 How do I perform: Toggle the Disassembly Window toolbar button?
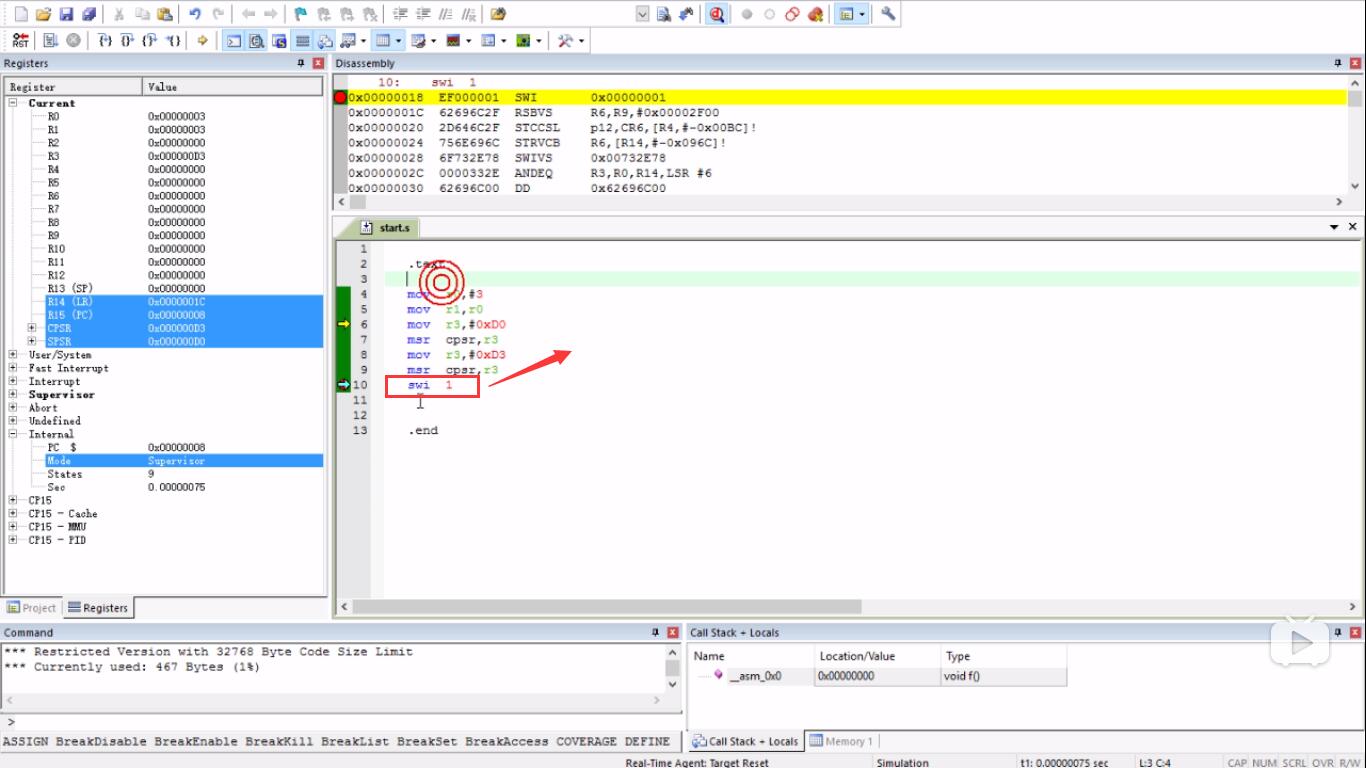(256, 41)
